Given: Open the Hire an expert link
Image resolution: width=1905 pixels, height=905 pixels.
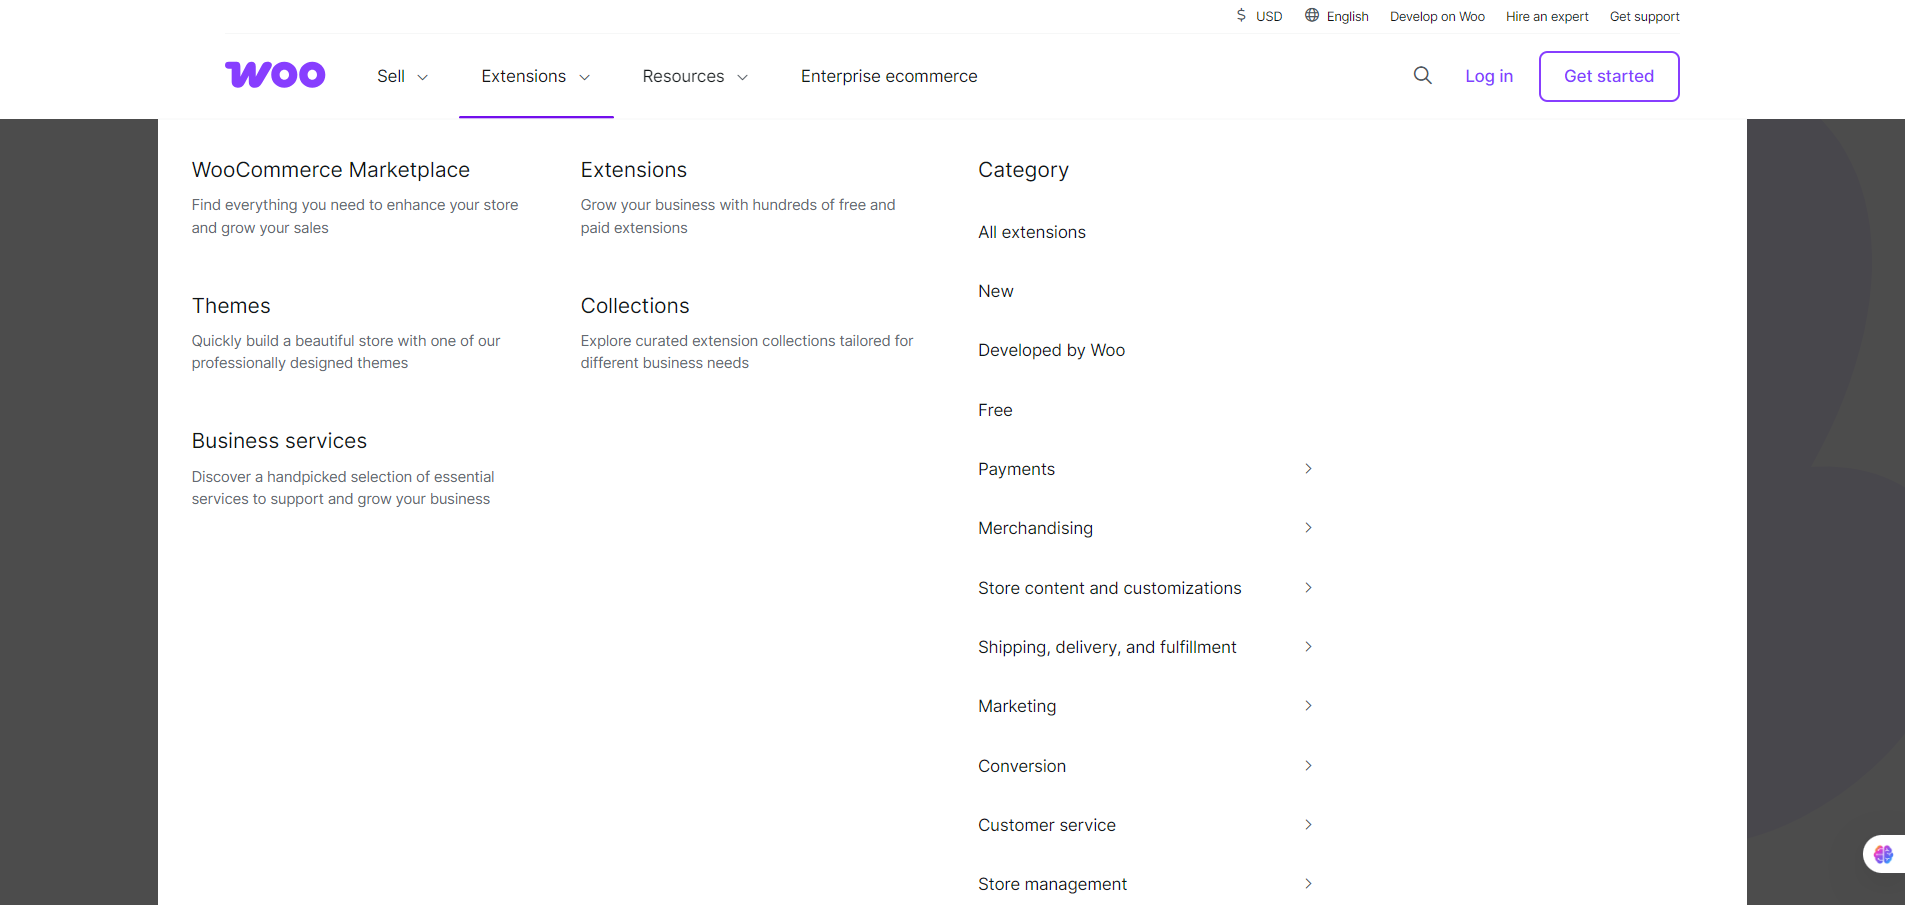Looking at the screenshot, I should 1546,16.
